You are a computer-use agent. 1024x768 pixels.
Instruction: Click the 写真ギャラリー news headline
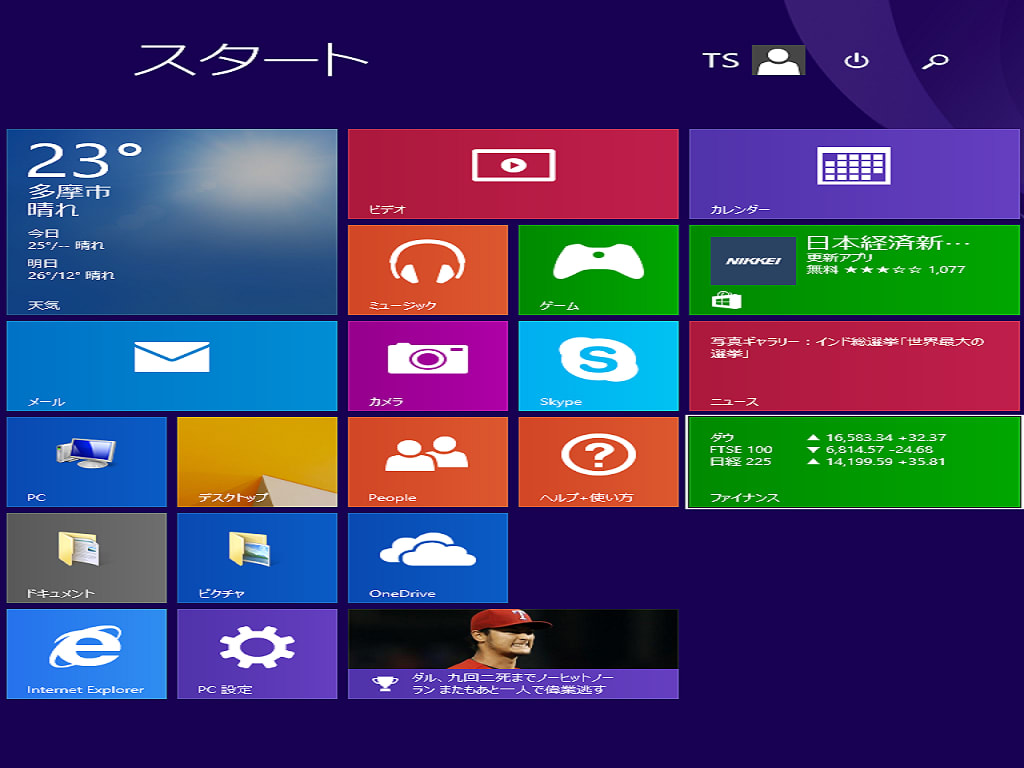(847, 347)
